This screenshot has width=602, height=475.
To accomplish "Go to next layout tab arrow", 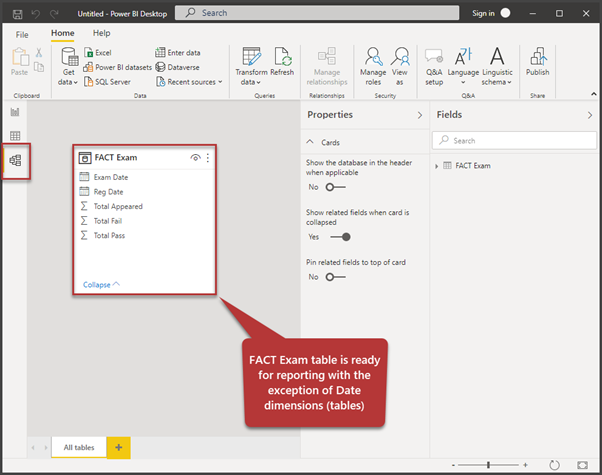I will tap(46, 447).
